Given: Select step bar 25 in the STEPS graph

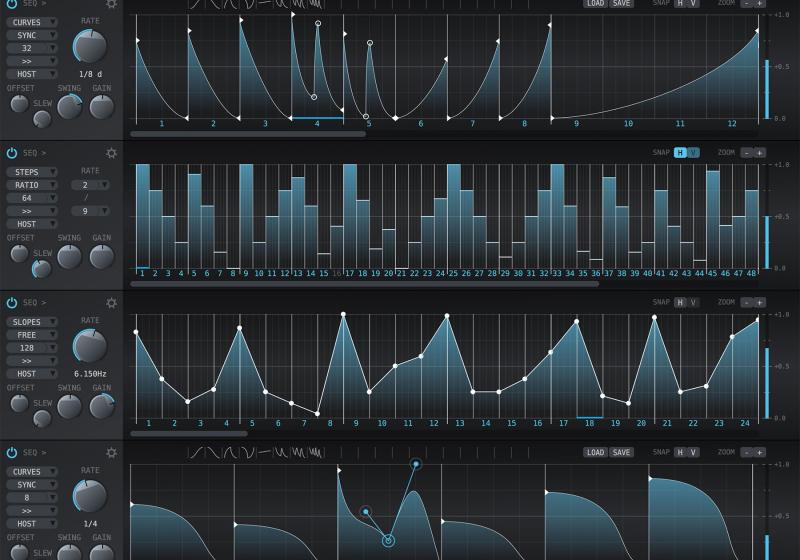Looking at the screenshot, I should pos(454,216).
